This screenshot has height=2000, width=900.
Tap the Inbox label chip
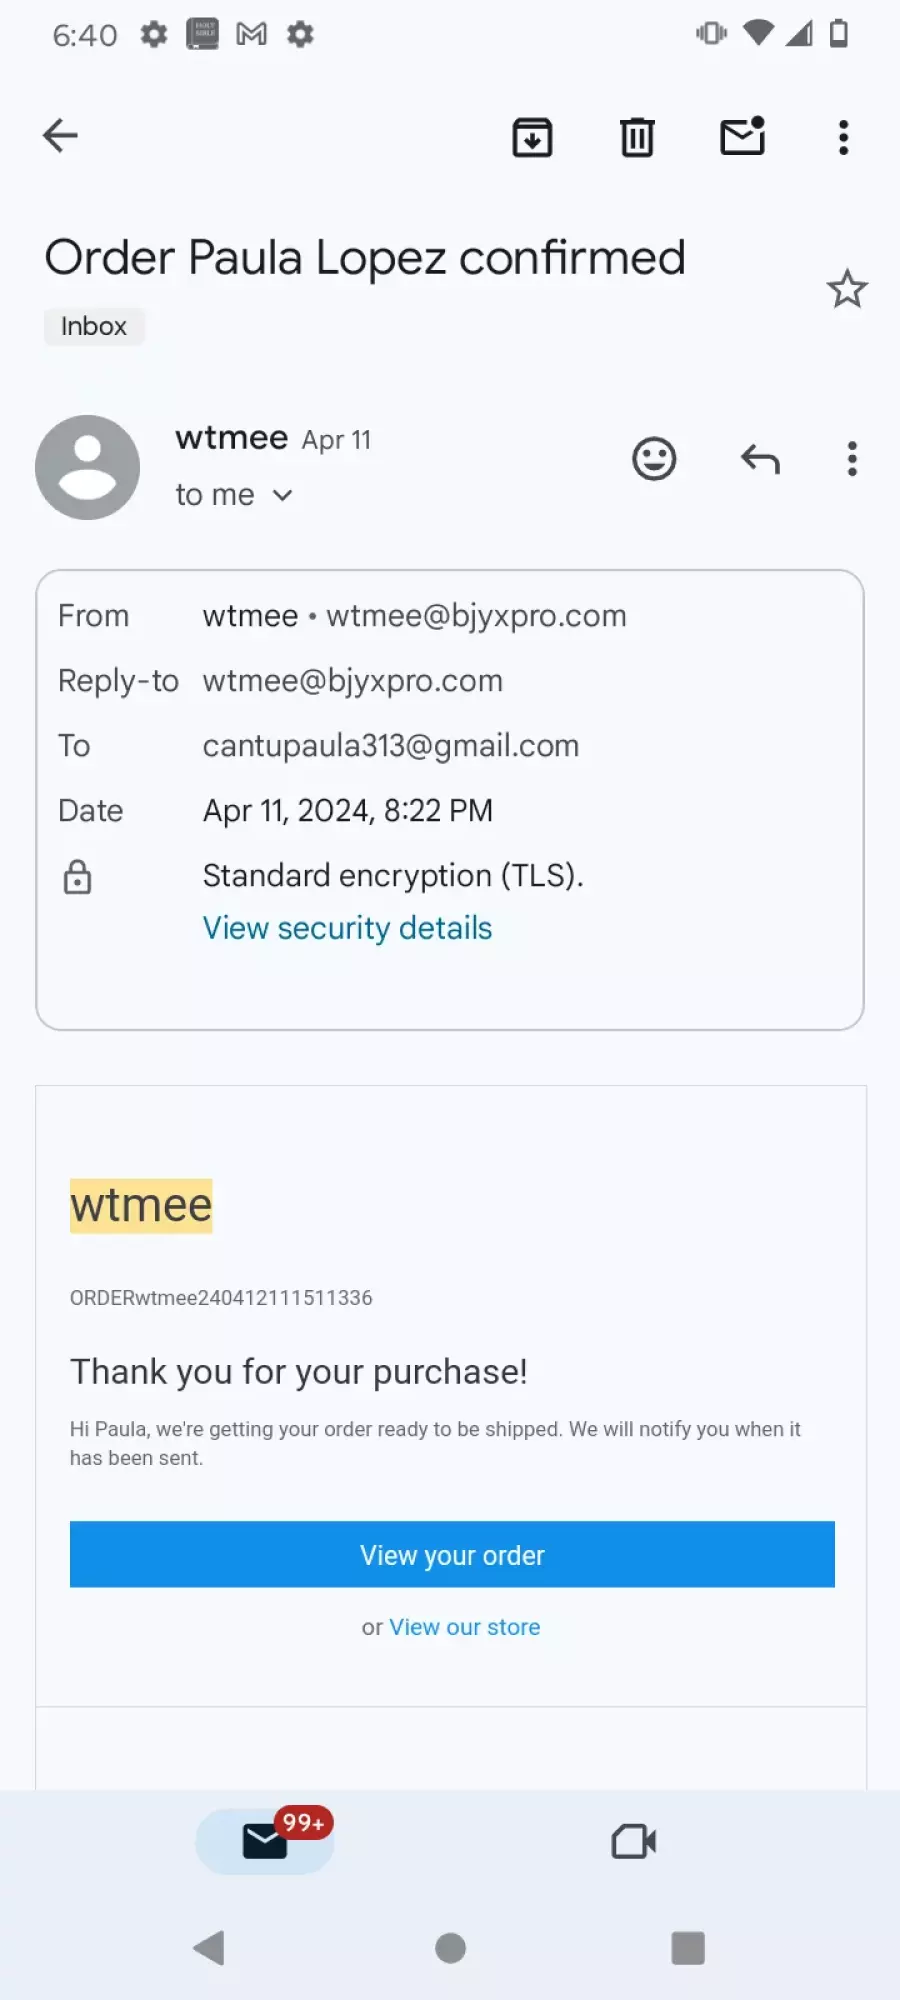pyautogui.click(x=94, y=326)
